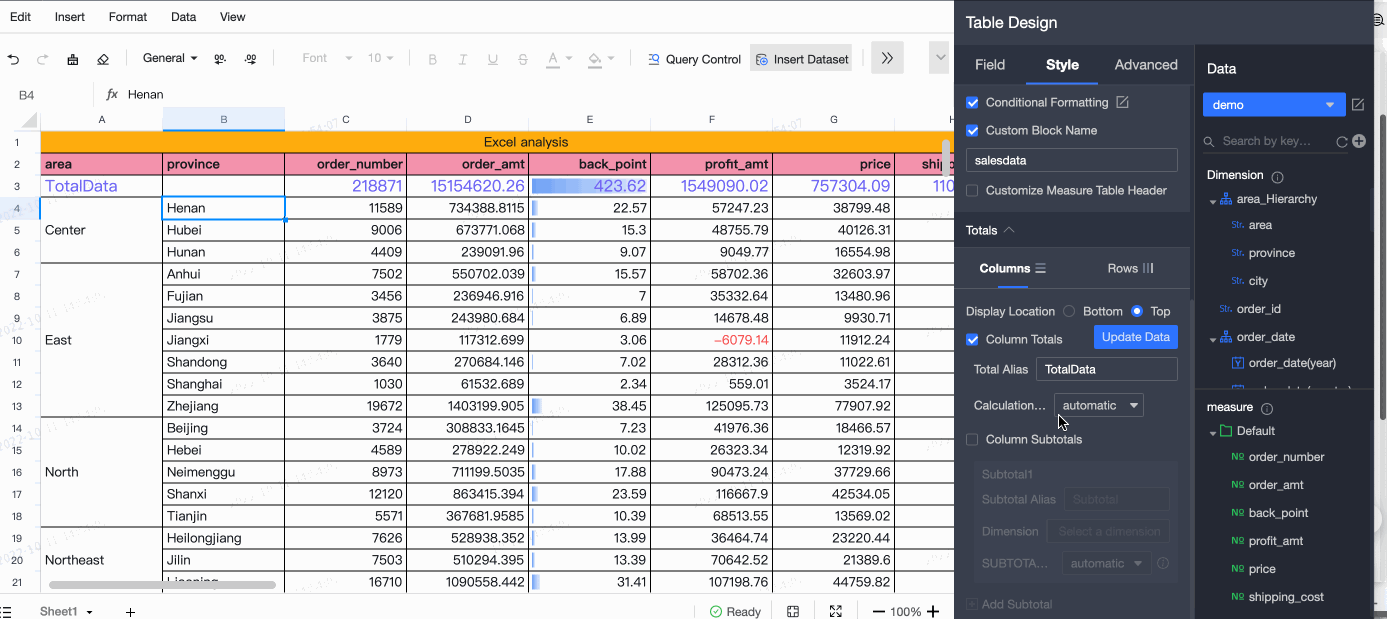Image resolution: width=1387 pixels, height=619 pixels.
Task: Zoom out with the minus icon
Action: [x=878, y=611]
